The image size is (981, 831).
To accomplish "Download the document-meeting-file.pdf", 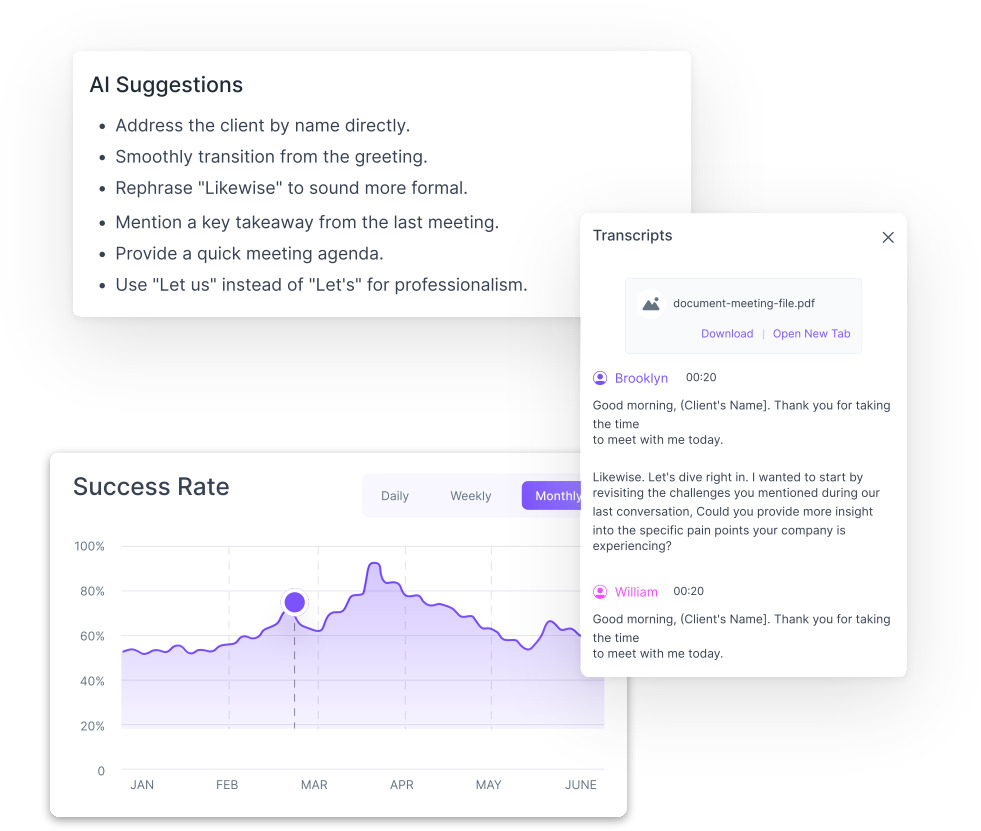I will click(x=727, y=334).
